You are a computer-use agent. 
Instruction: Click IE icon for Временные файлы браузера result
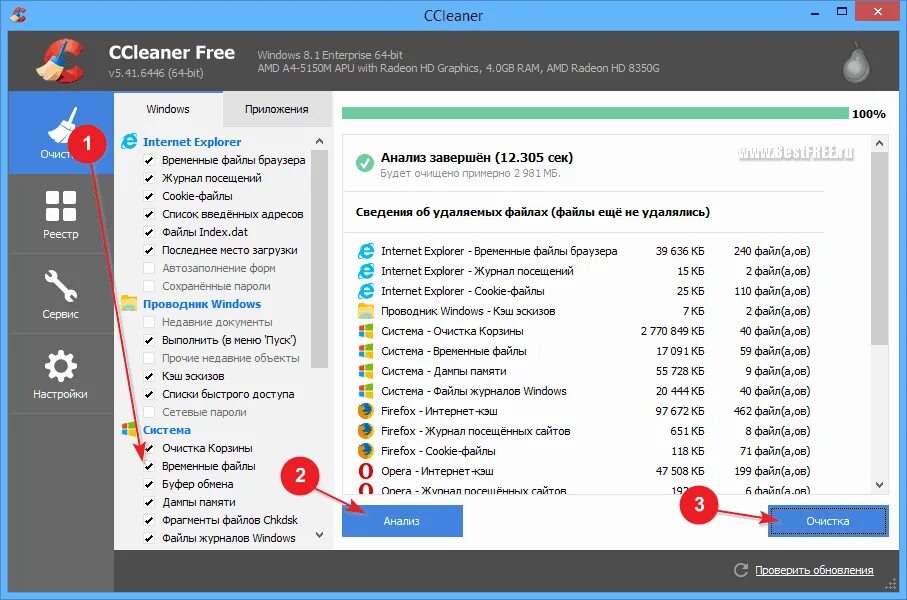click(366, 251)
